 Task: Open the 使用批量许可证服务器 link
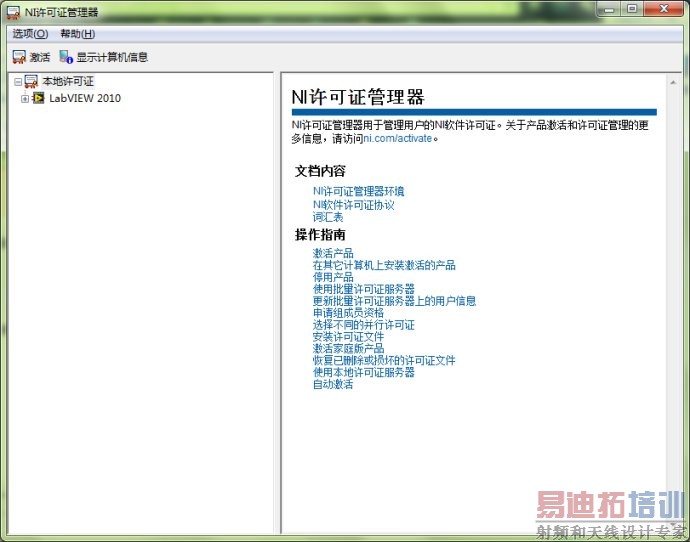click(363, 289)
